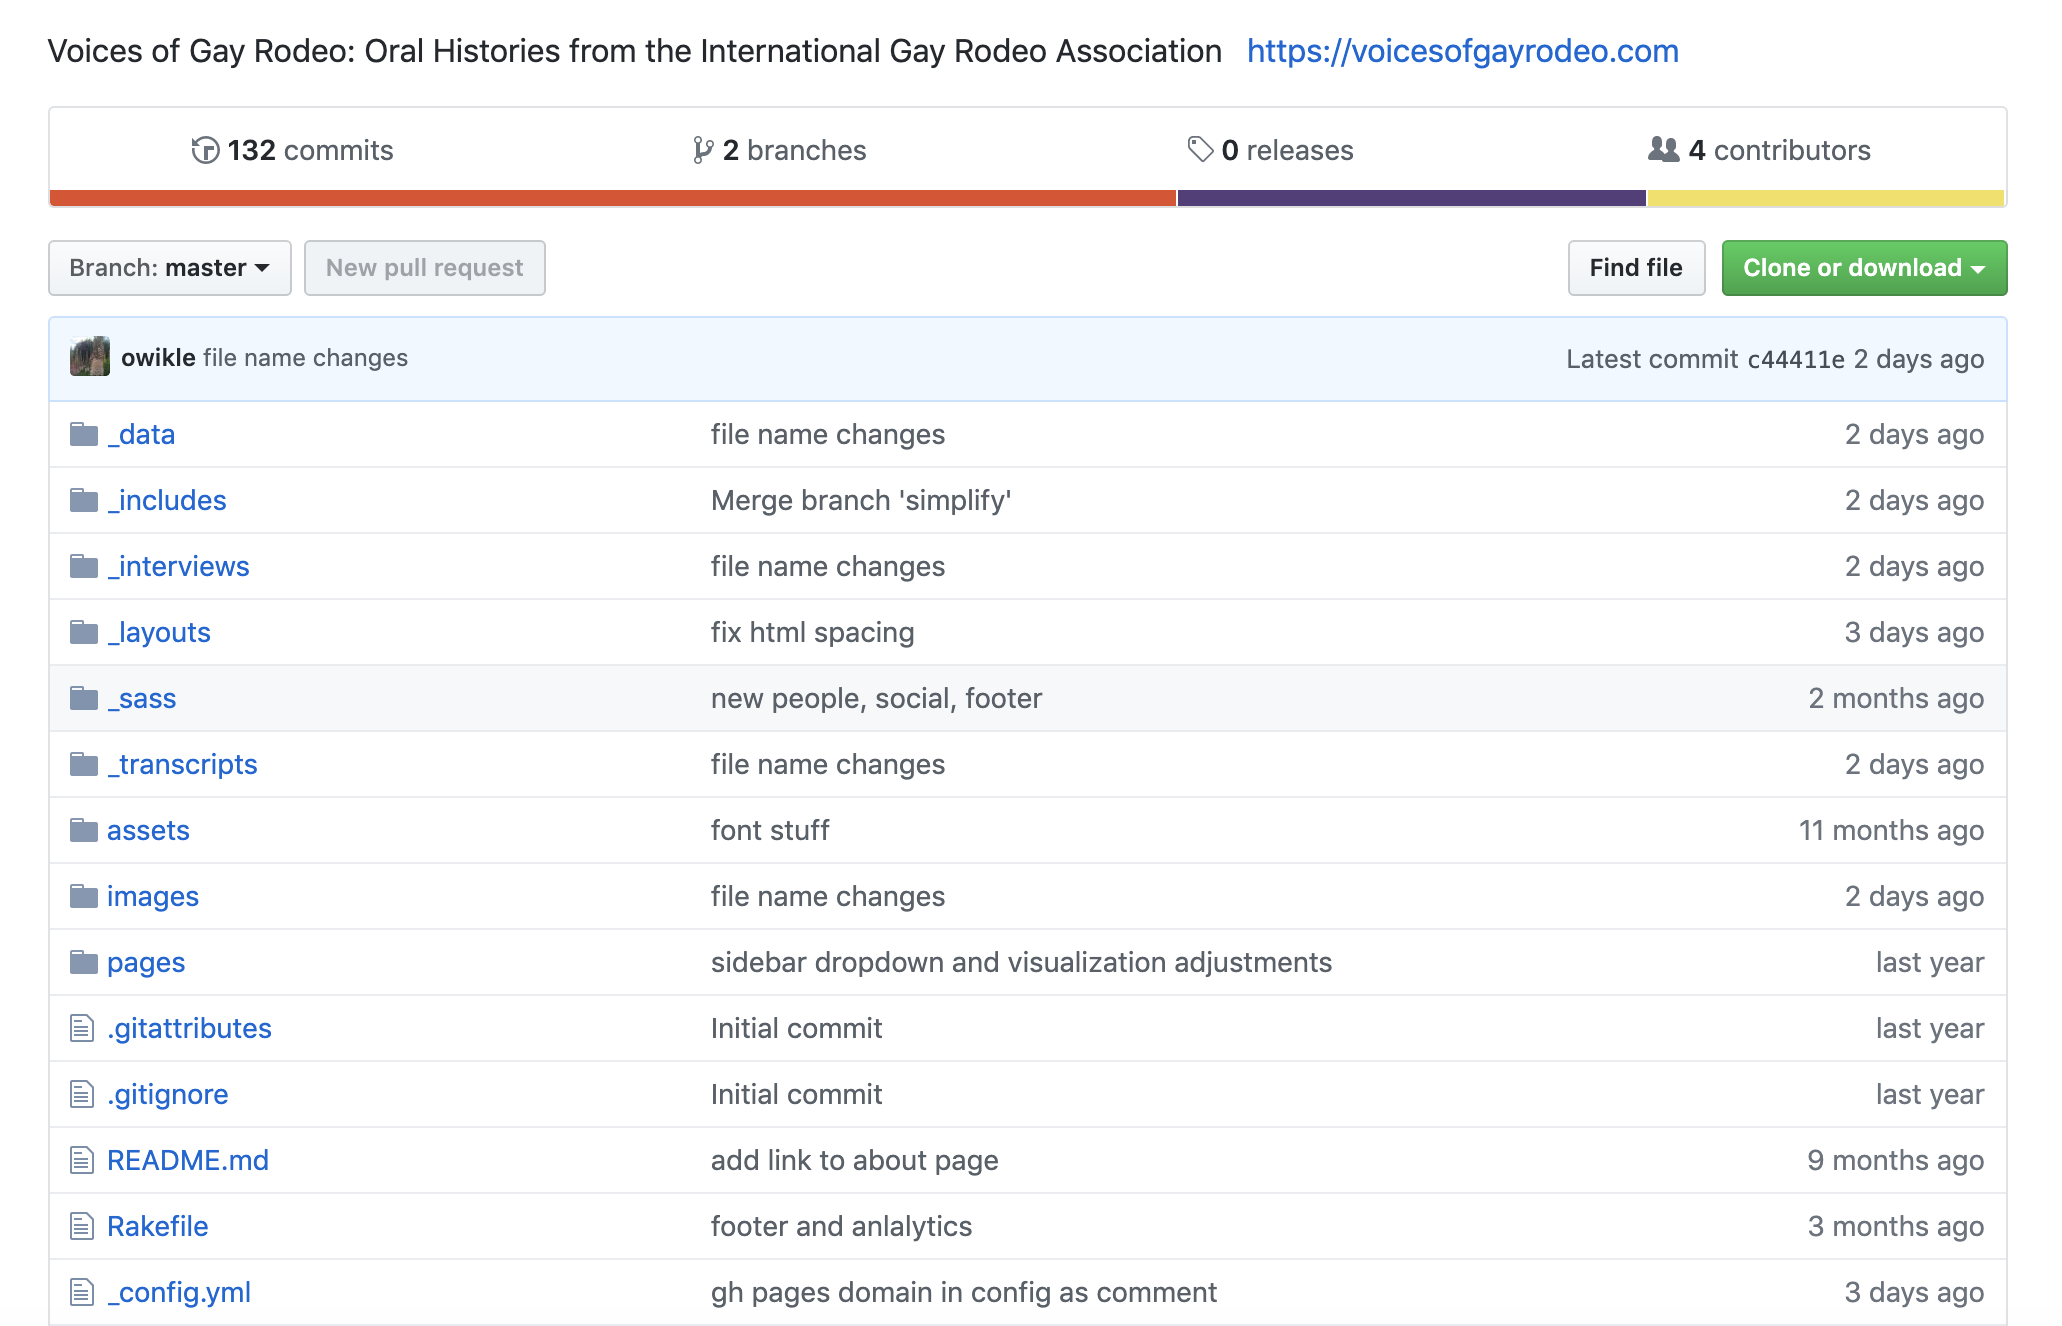
Task: Click the commits history icon
Action: coord(205,150)
